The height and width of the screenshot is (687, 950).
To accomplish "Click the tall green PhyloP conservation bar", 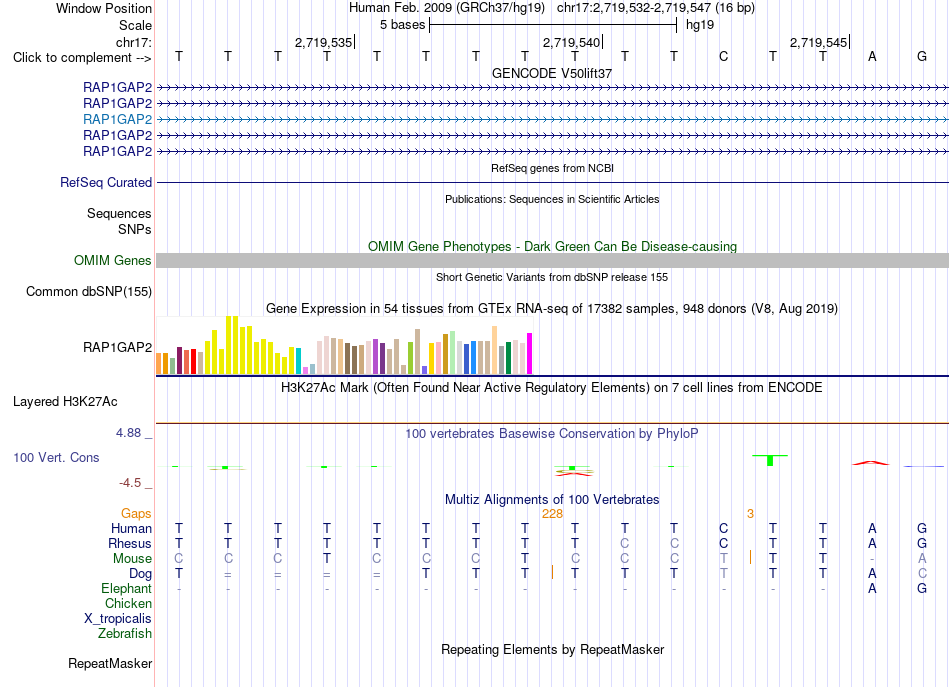I will 770,460.
